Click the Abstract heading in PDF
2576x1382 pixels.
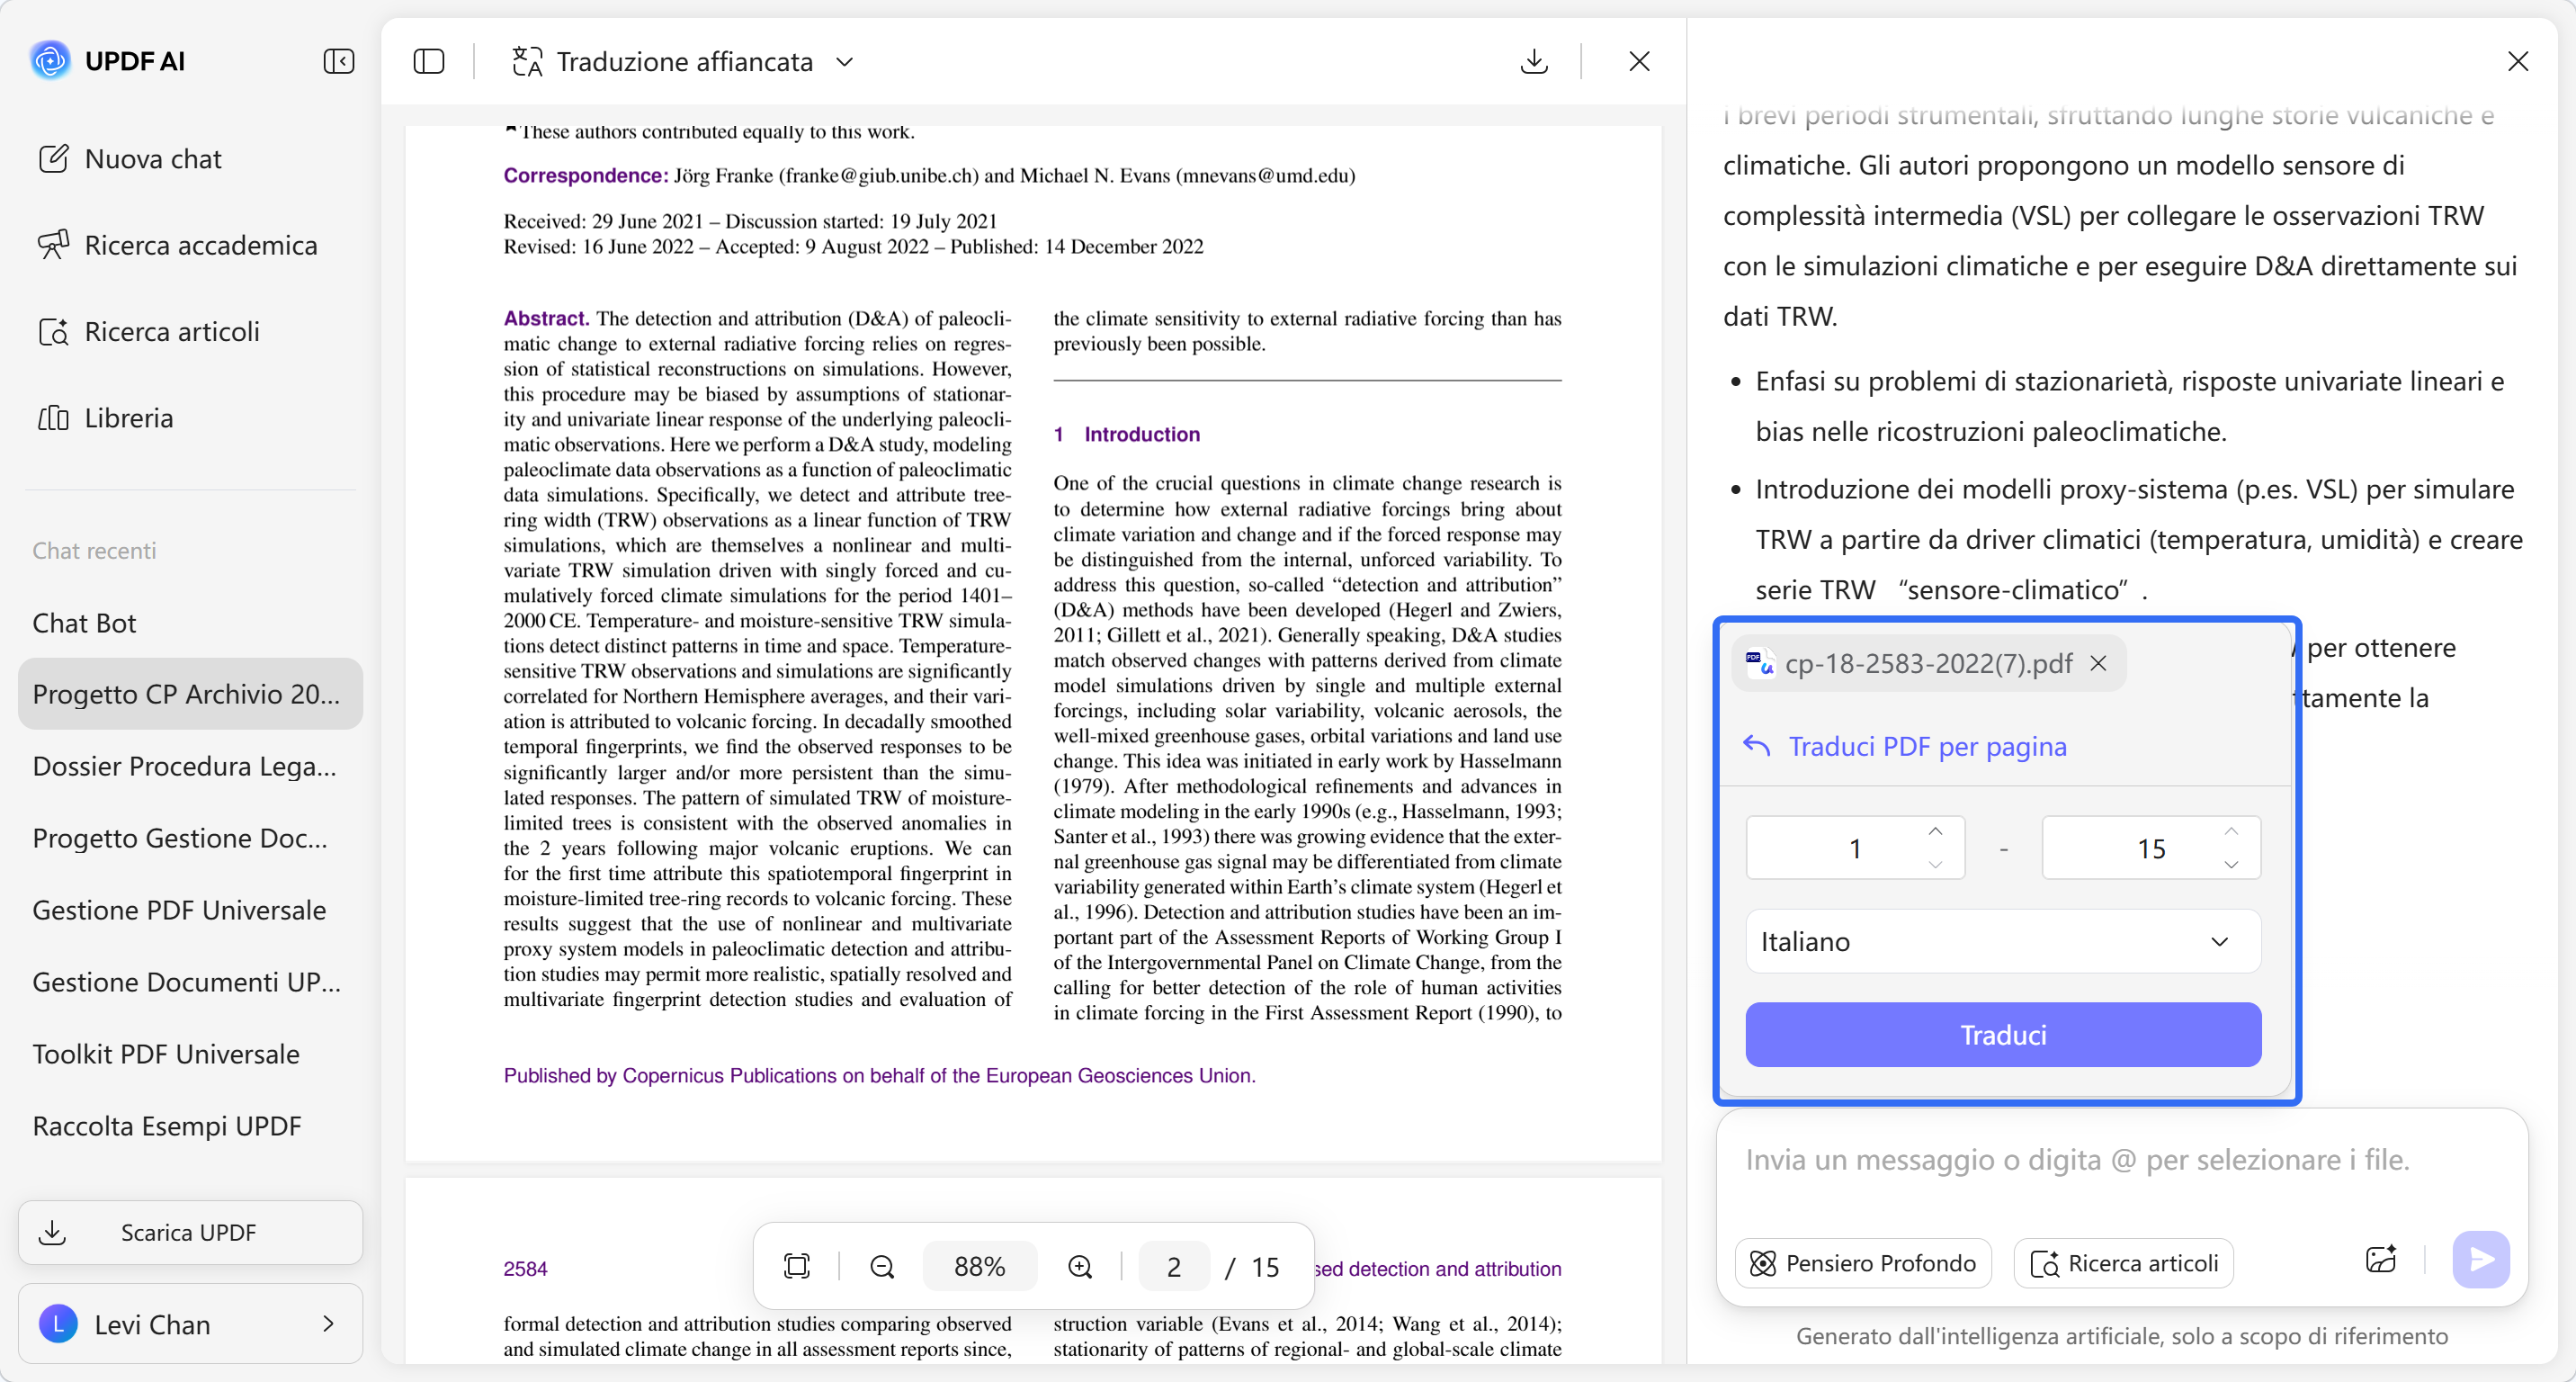tap(546, 318)
